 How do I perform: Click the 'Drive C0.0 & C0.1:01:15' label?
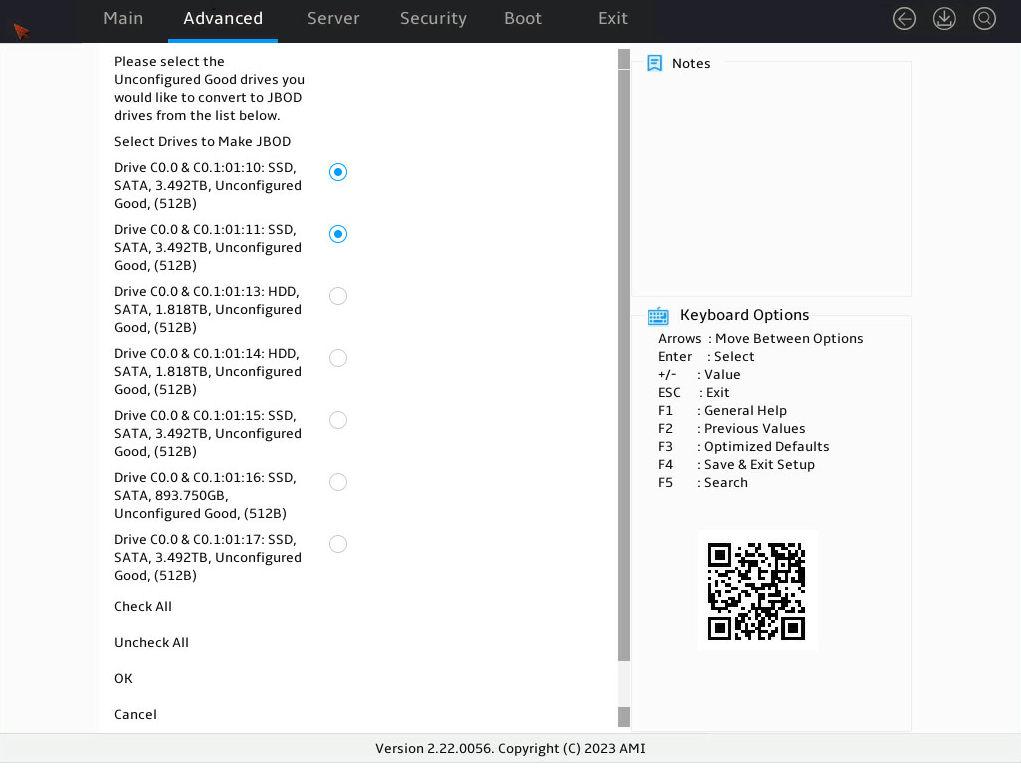(208, 434)
